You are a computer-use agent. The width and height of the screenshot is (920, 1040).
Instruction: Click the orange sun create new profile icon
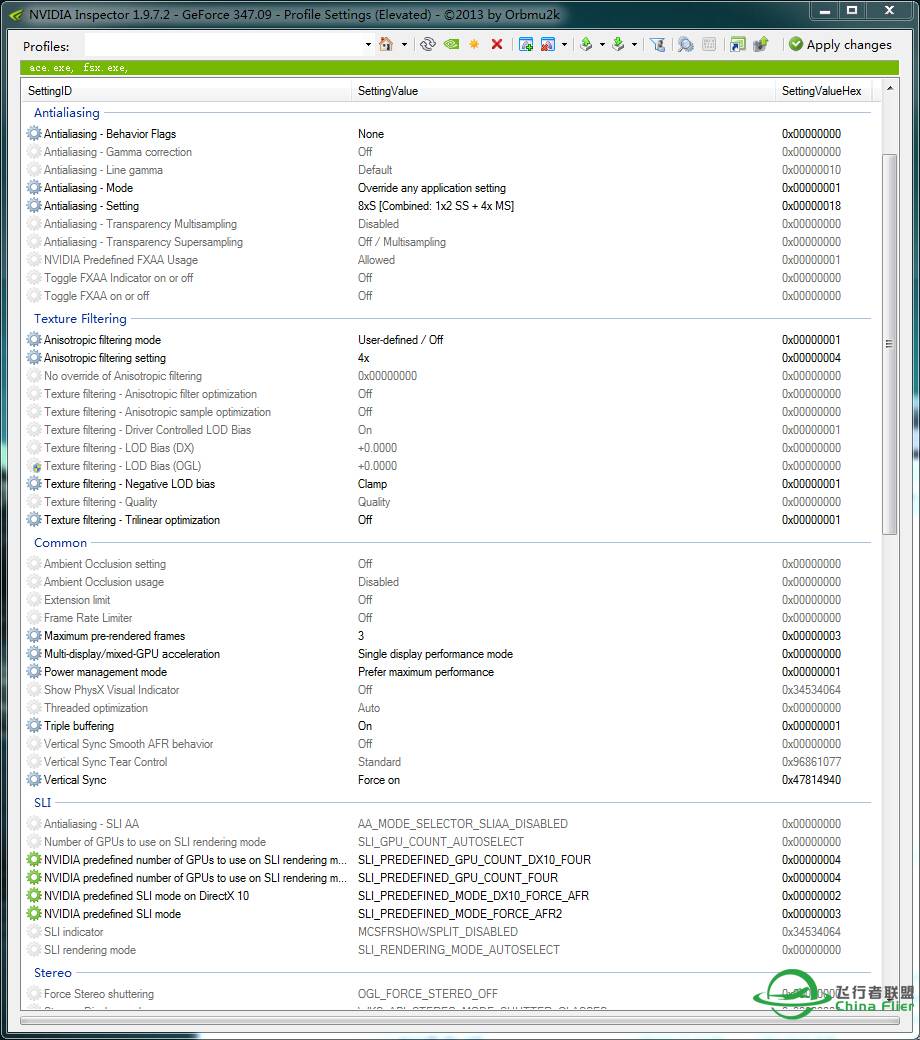point(474,44)
